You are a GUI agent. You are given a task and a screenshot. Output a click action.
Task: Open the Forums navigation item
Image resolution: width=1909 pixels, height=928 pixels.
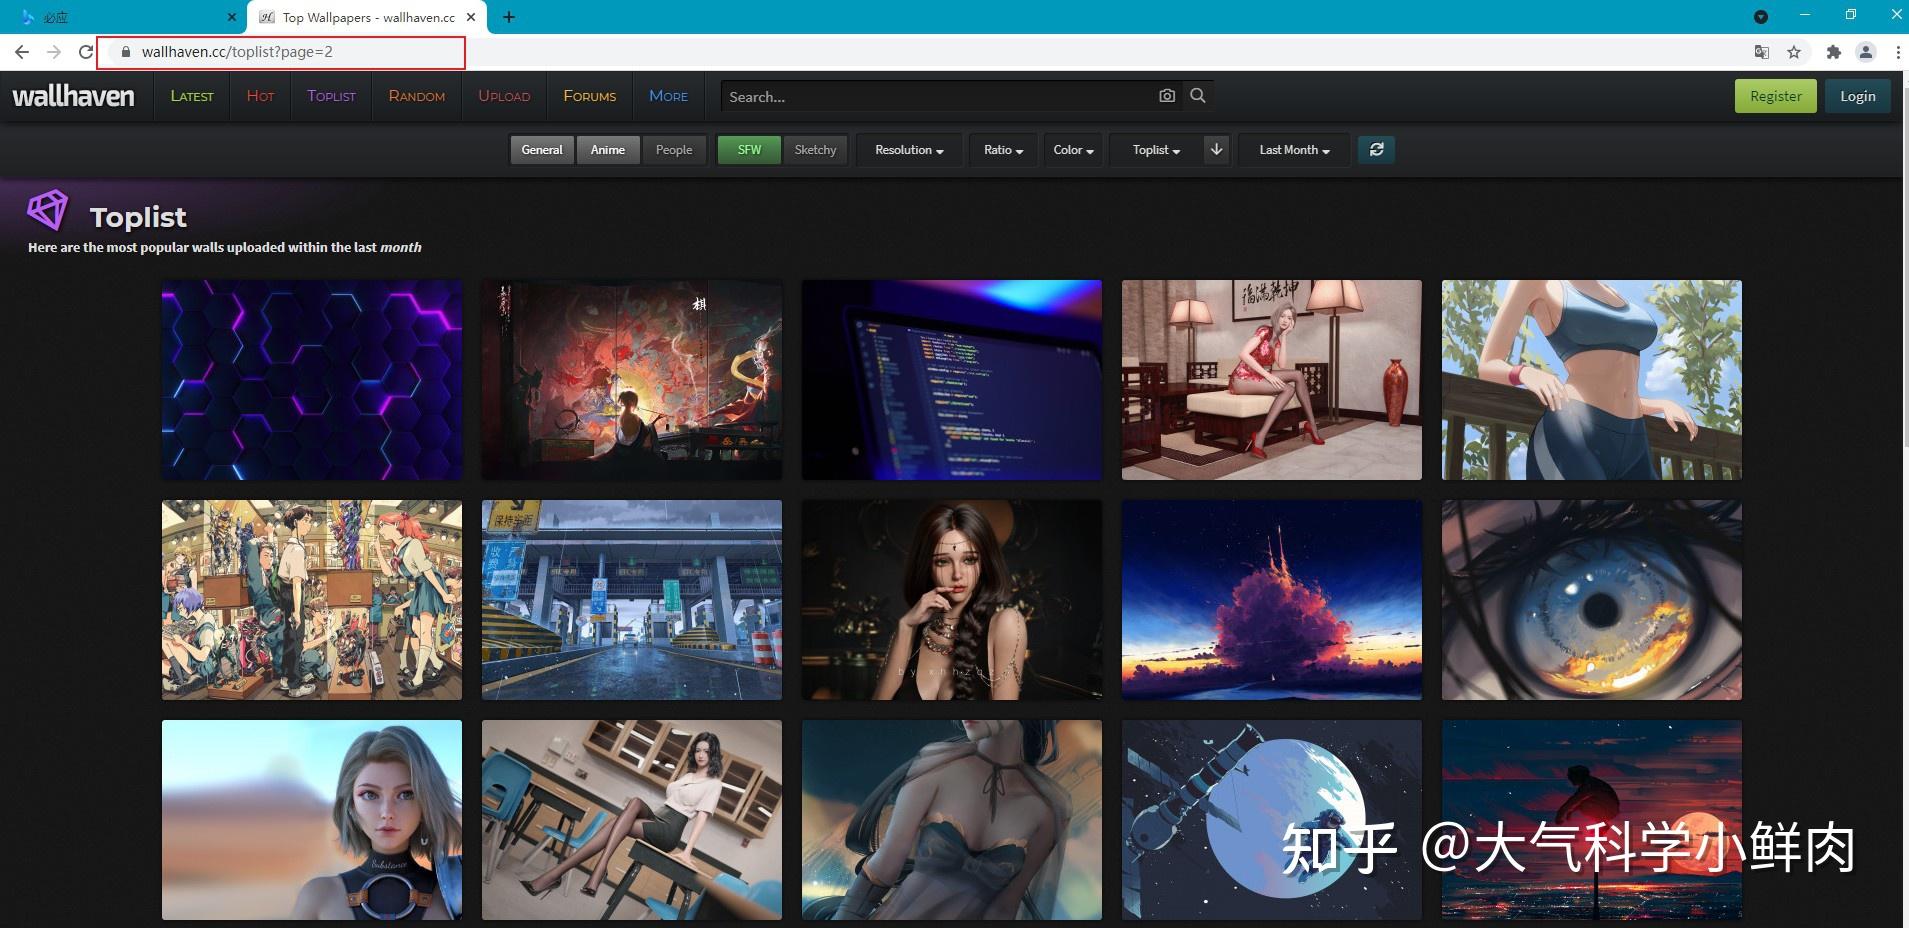[x=590, y=96]
